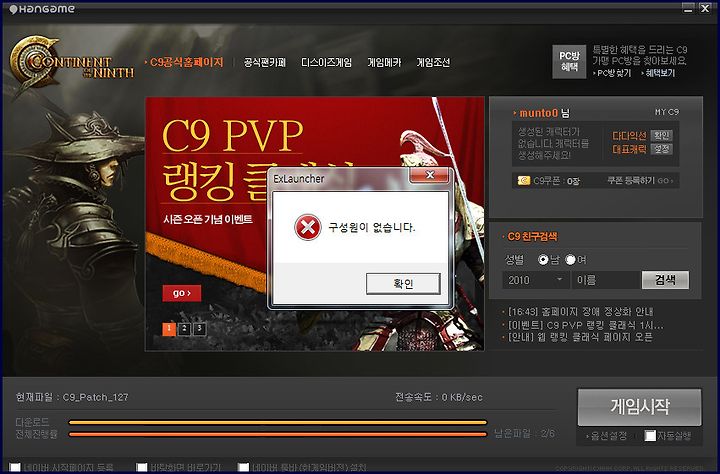Switch to banner slide 2

[184, 329]
